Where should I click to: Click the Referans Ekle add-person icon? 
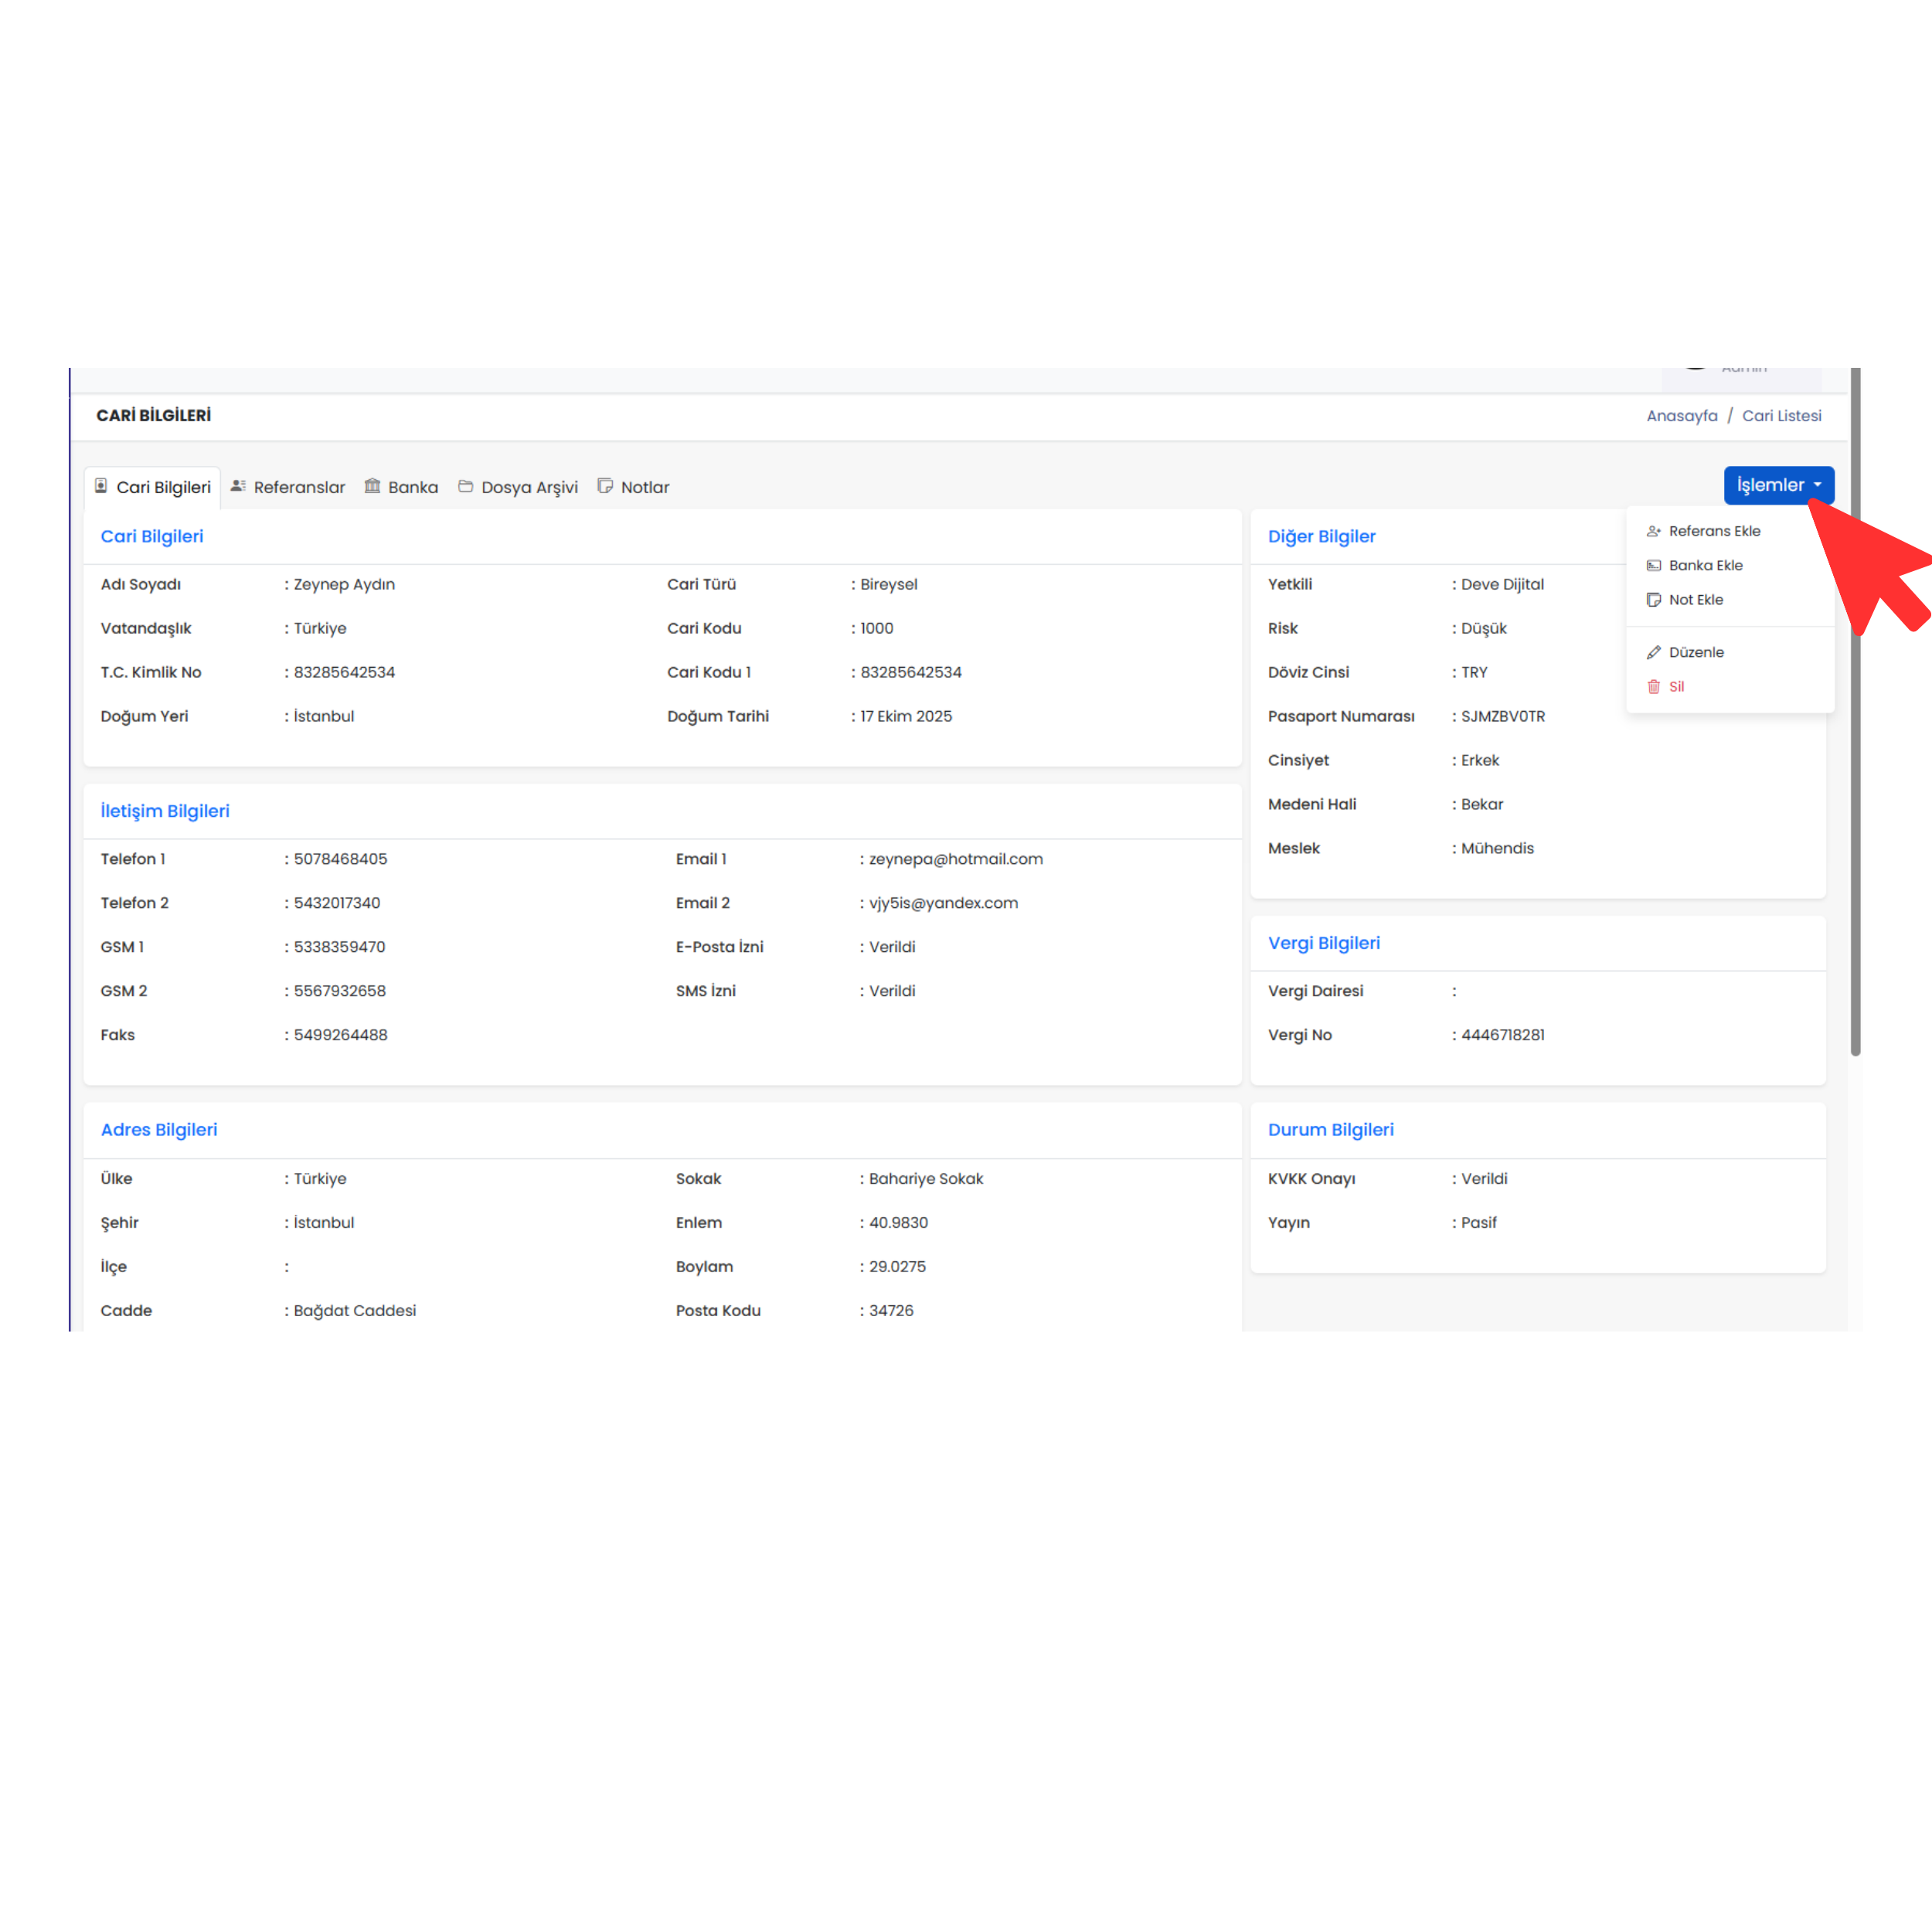(x=1653, y=531)
